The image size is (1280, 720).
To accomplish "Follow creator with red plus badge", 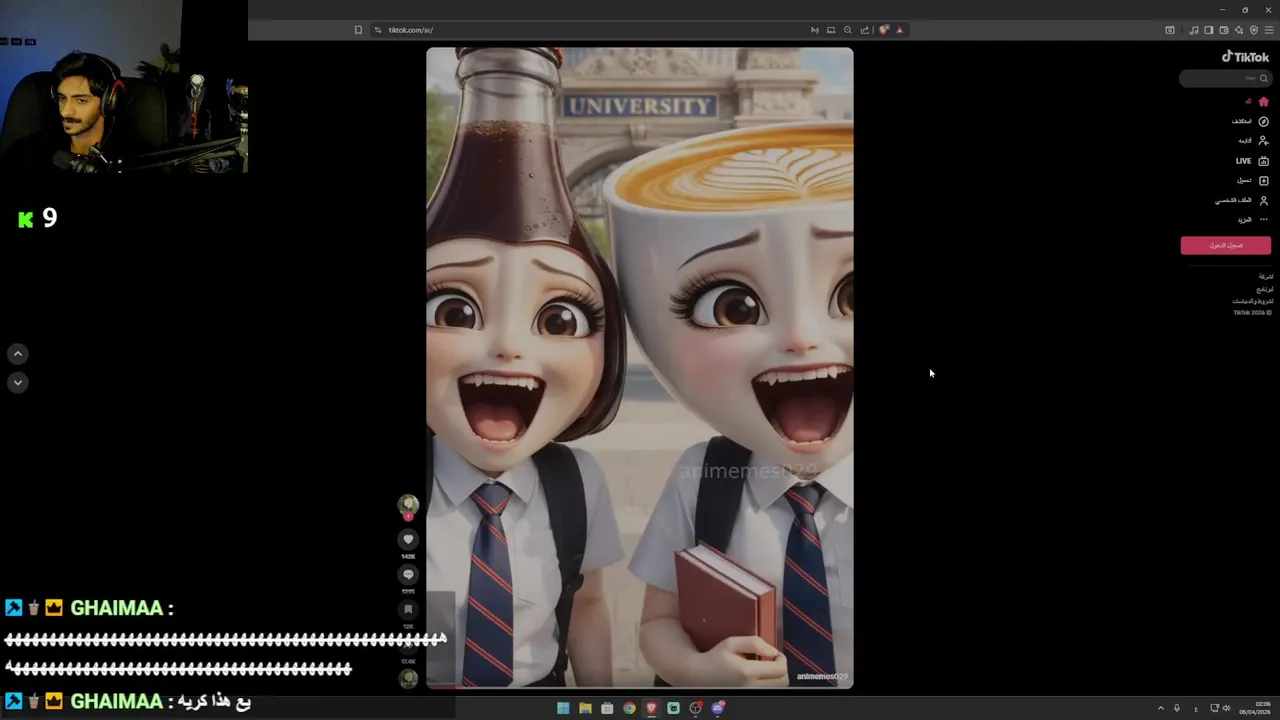I will [x=408, y=517].
